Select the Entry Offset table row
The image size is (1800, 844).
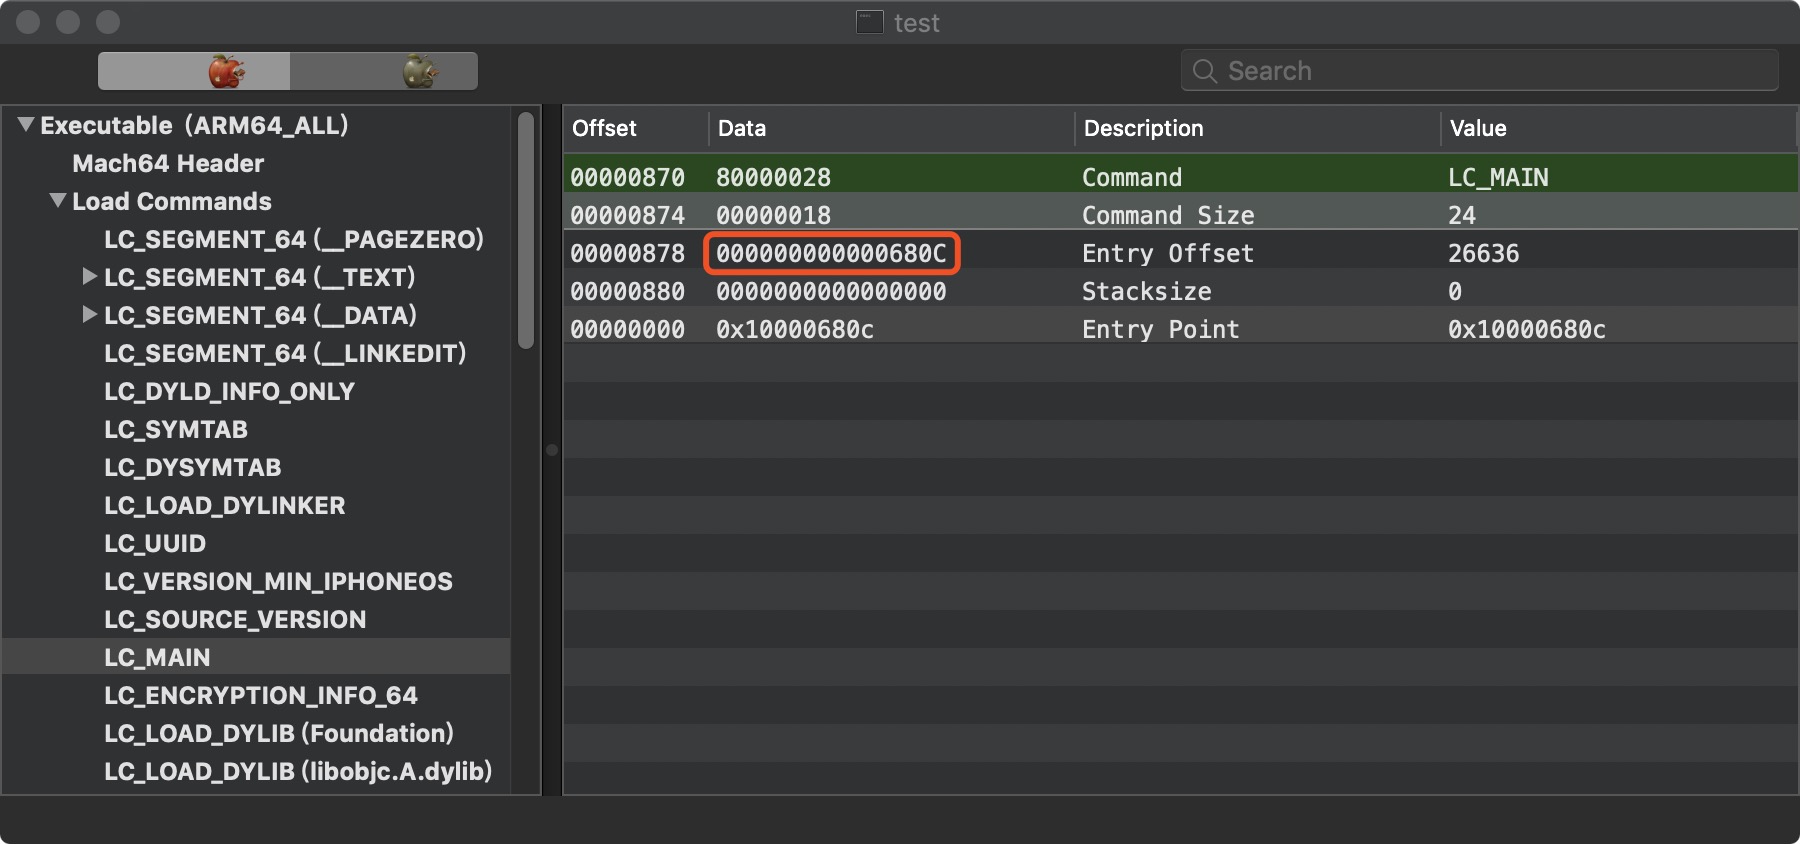point(1167,253)
